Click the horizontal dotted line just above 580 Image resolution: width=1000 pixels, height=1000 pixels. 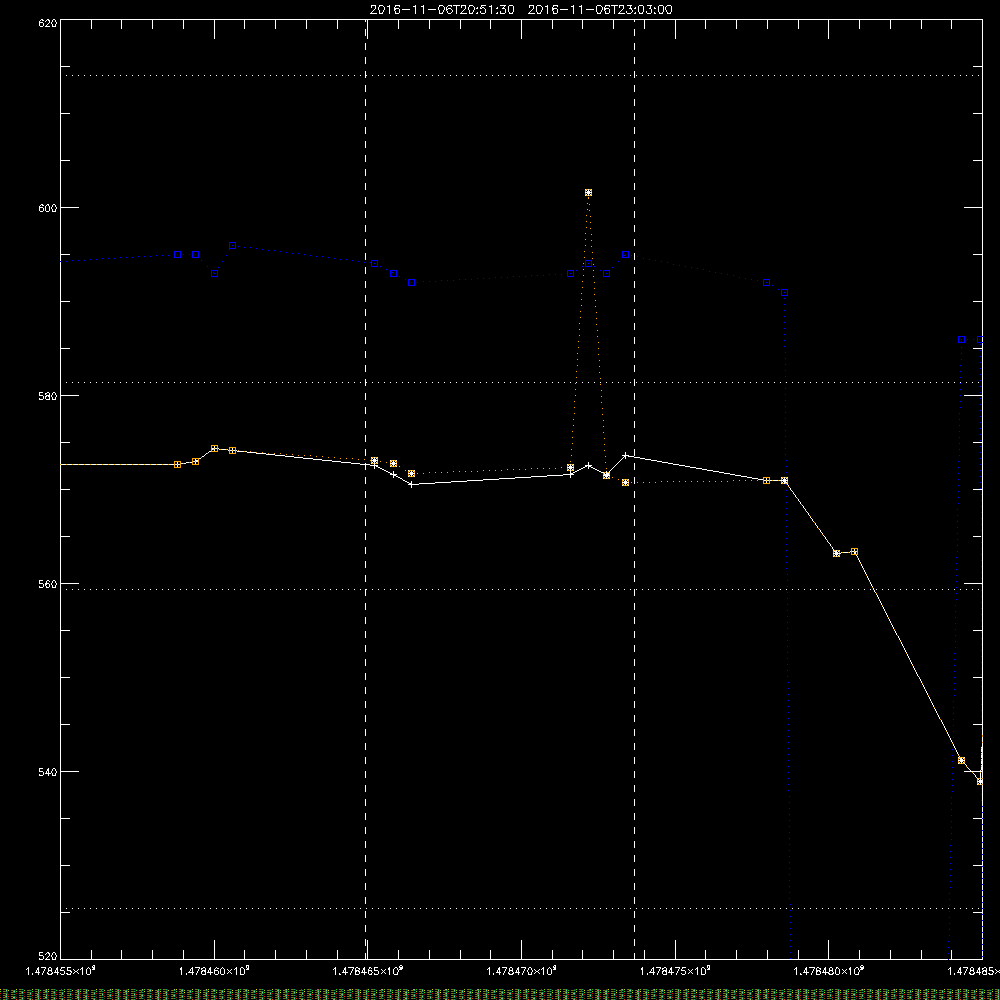[x=521, y=383]
